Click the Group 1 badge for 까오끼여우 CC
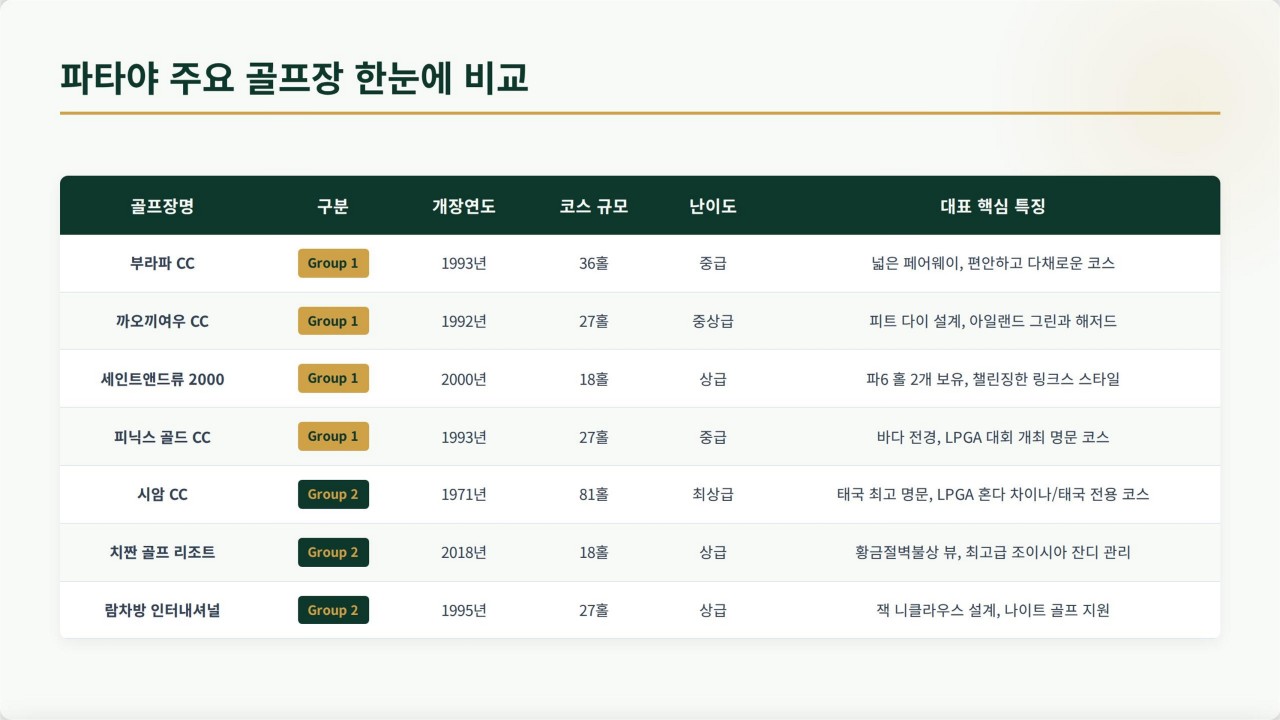 (x=333, y=321)
